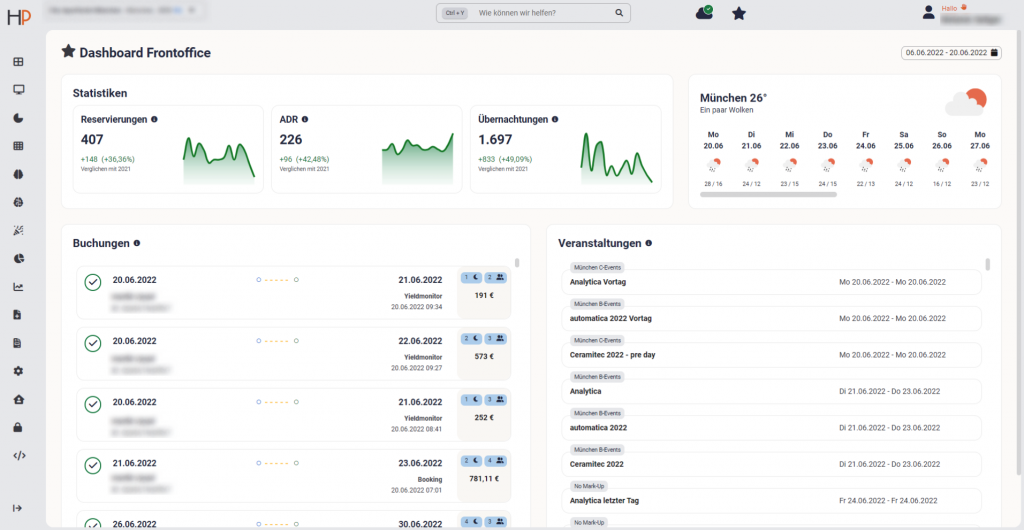
Task: Click the check mark on the 191 € booking
Action: coord(93,283)
